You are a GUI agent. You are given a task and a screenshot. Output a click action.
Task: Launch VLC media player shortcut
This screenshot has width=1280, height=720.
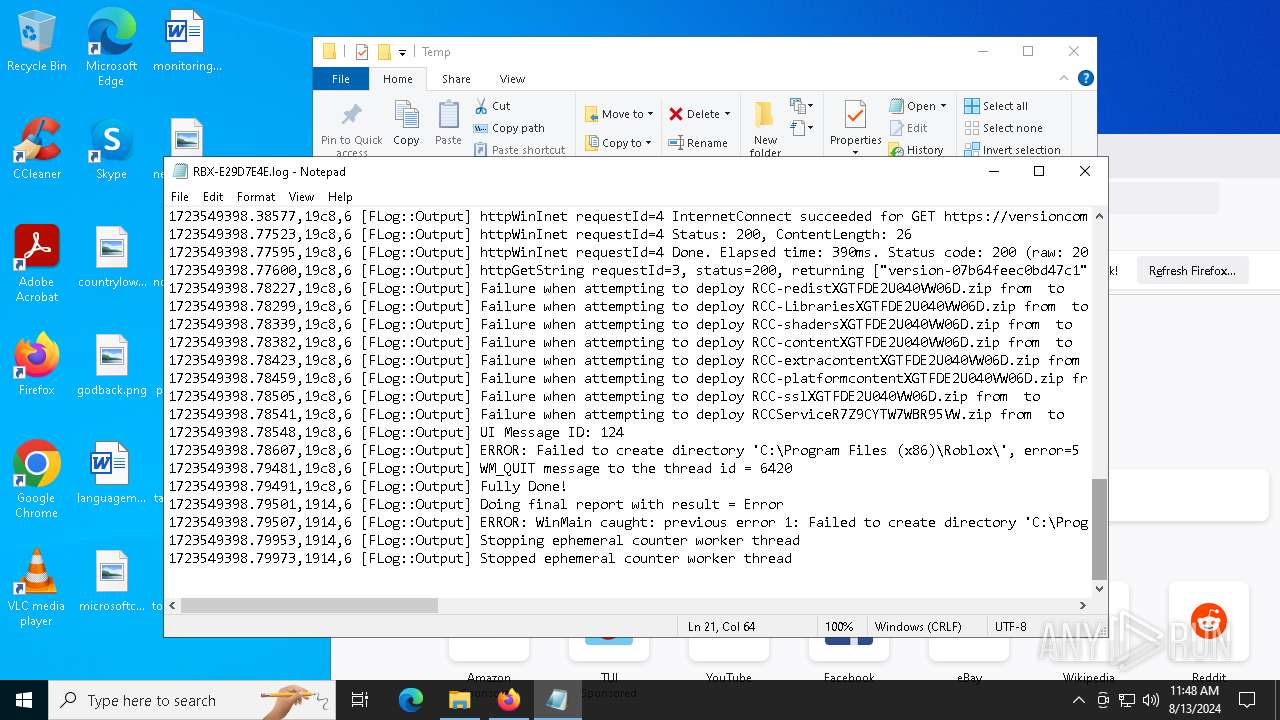pos(37,587)
